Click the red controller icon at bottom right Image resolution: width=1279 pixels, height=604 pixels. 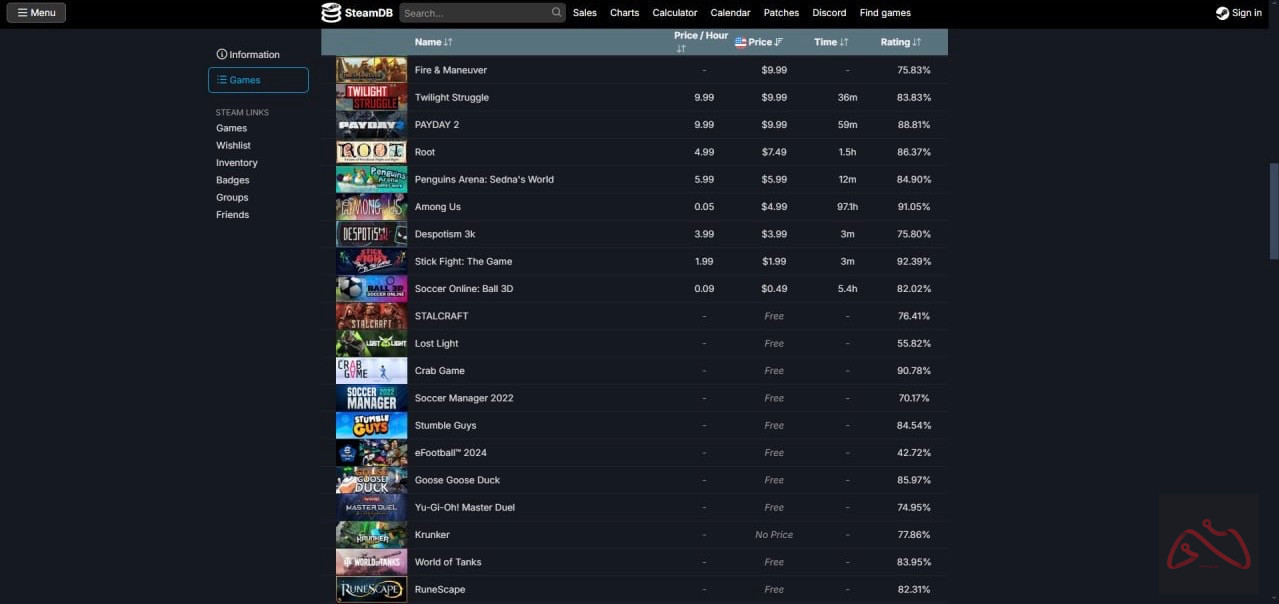[x=1208, y=546]
